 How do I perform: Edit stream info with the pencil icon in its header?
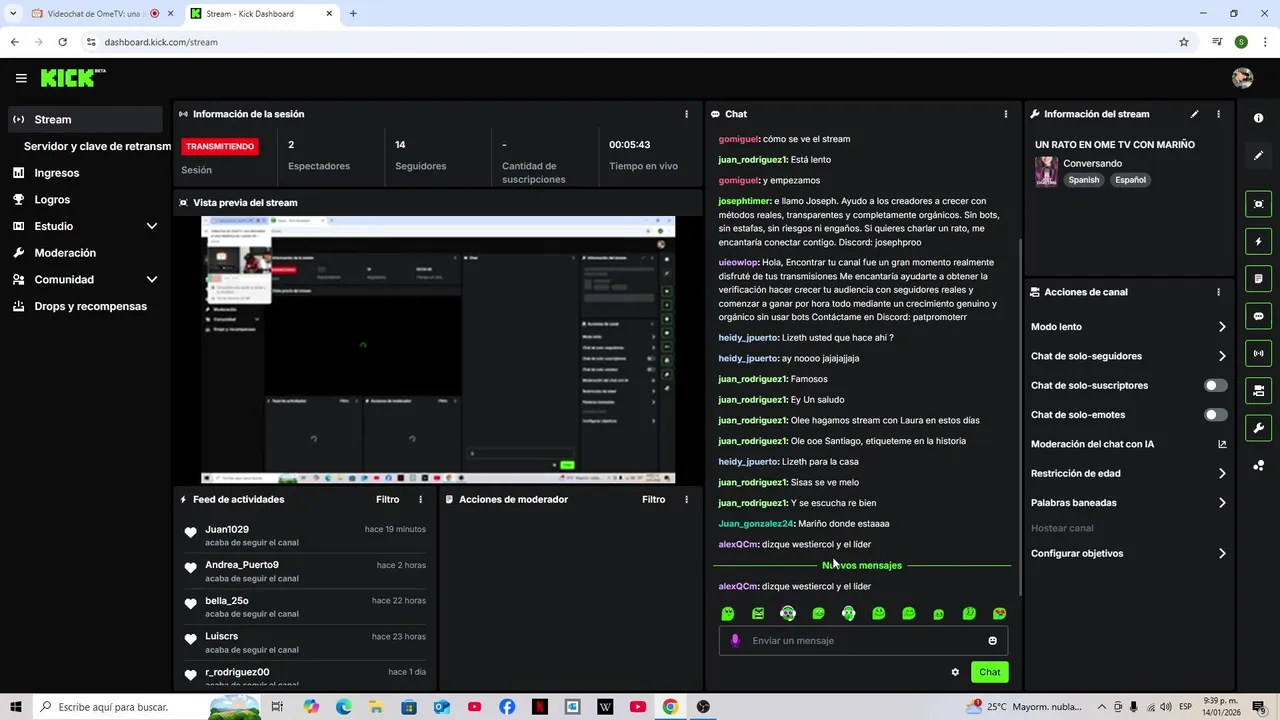(1194, 114)
